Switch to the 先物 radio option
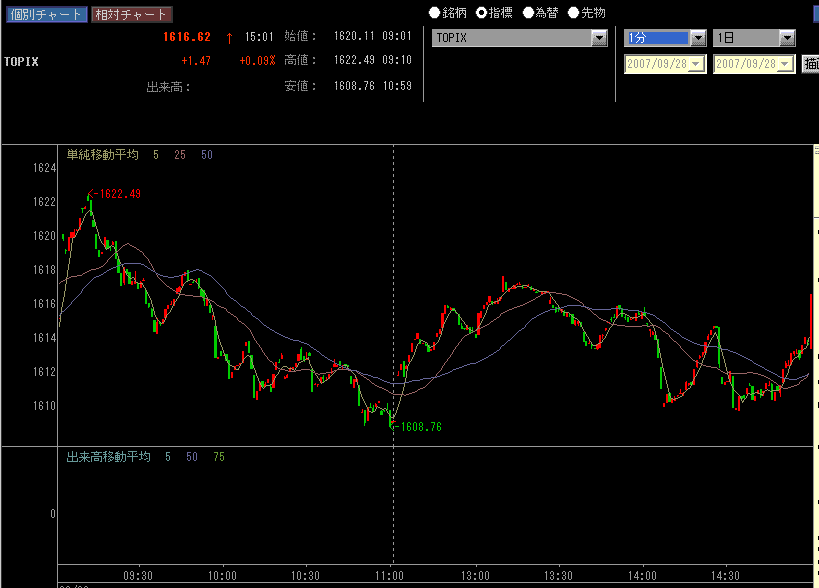Image resolution: width=819 pixels, height=588 pixels. 573,13
